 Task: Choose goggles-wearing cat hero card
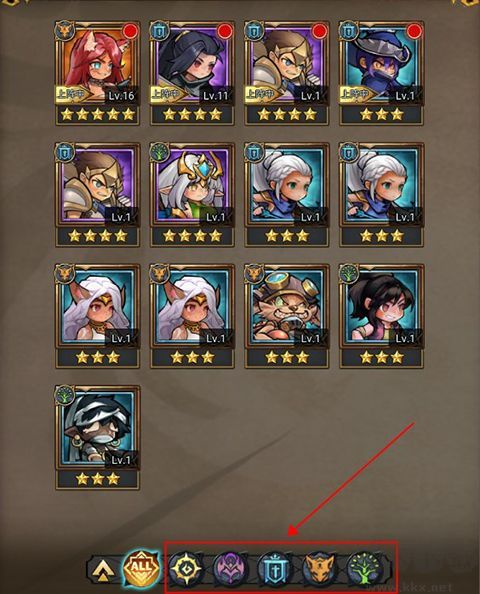pos(287,316)
